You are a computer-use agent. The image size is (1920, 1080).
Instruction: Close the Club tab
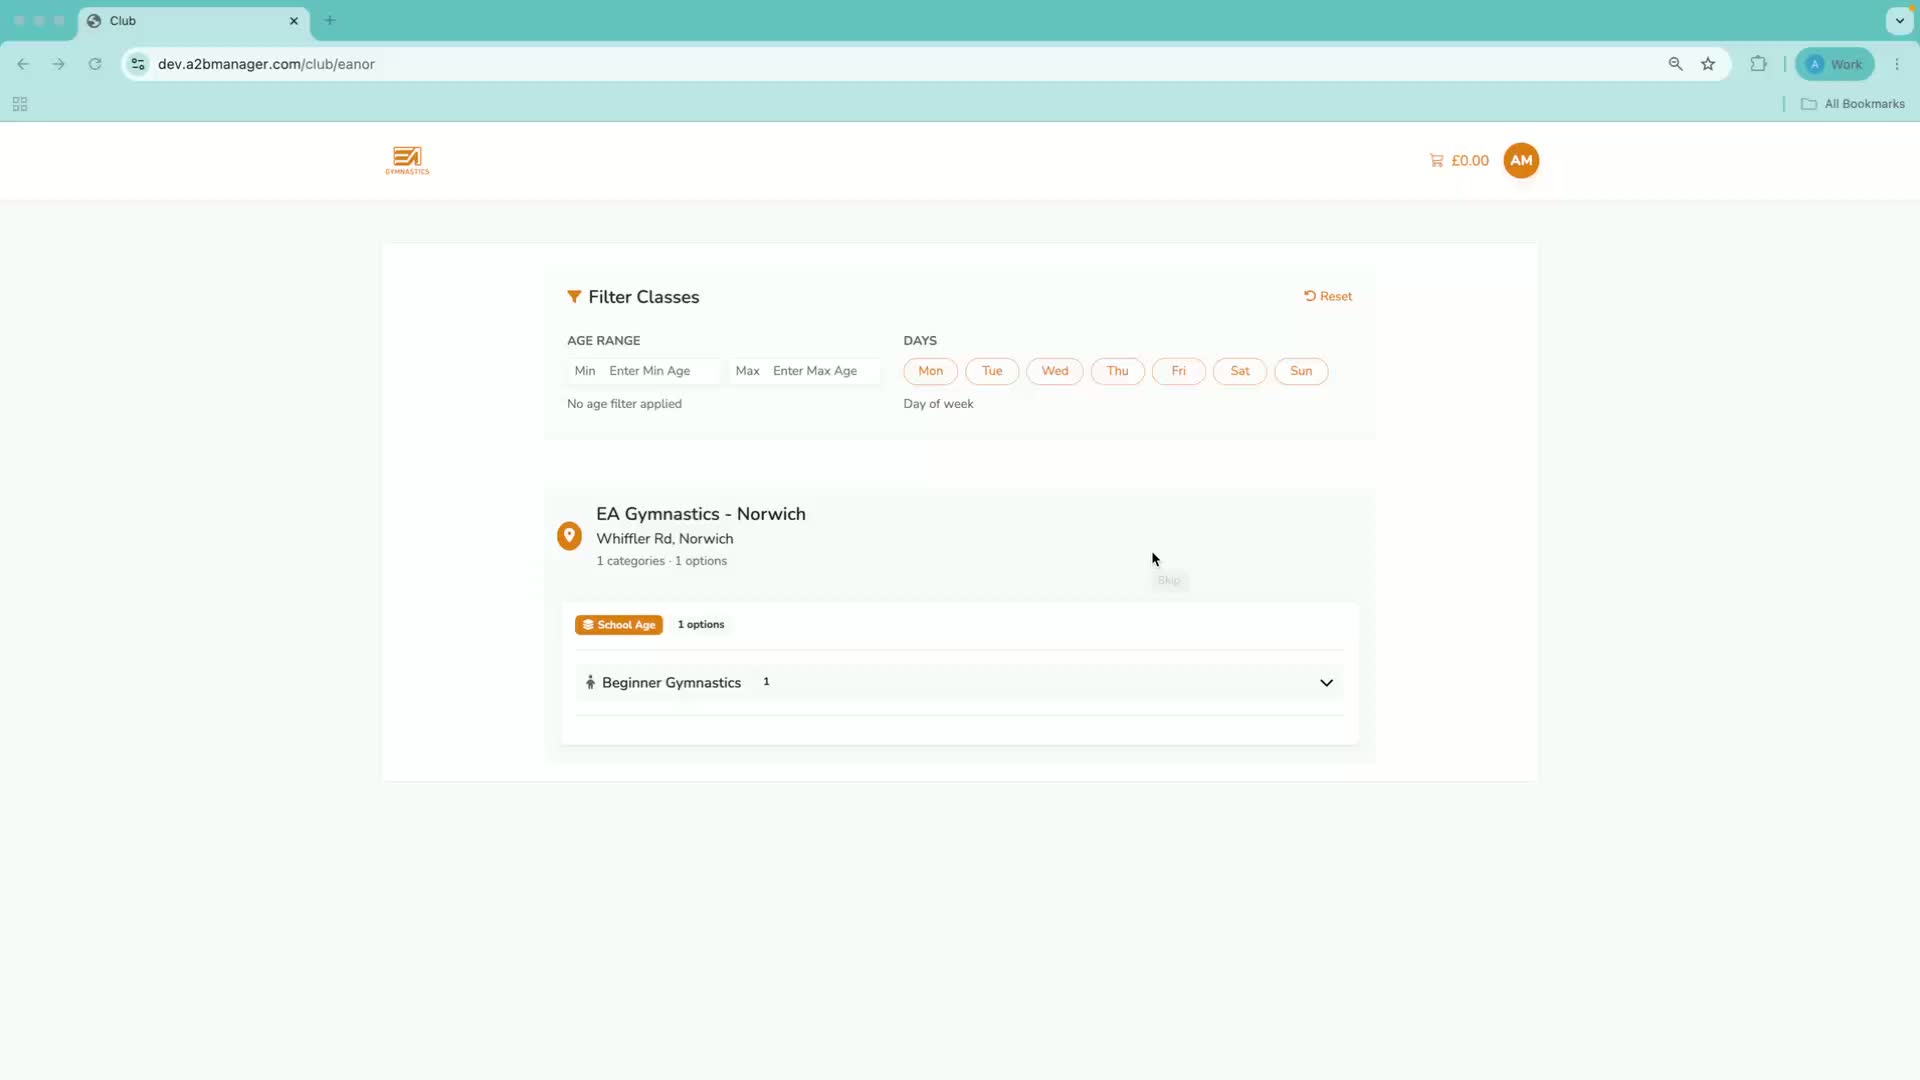click(x=294, y=21)
